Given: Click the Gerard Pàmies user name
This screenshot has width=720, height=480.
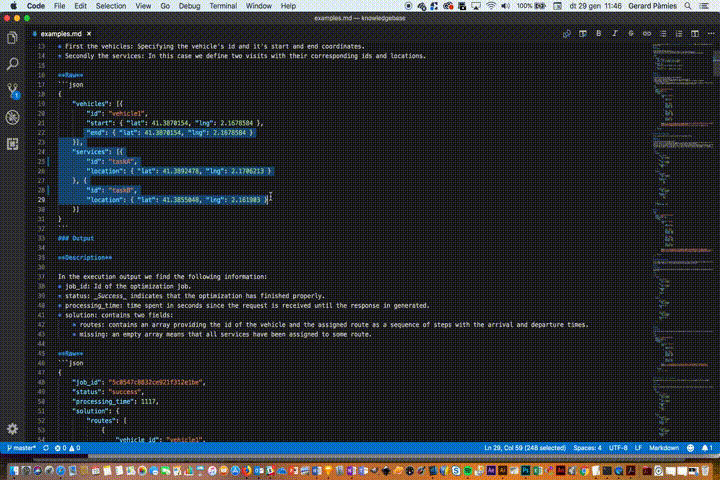Looking at the screenshot, I should tap(652, 6).
